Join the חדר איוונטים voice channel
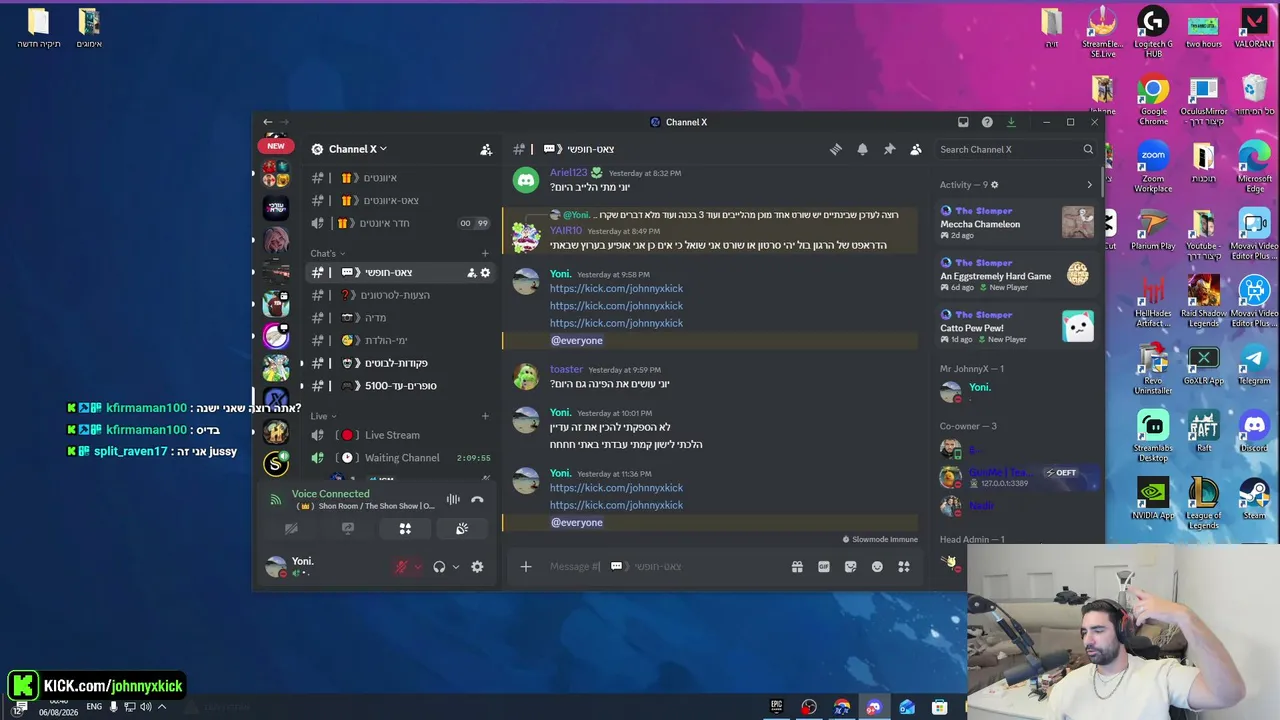The width and height of the screenshot is (1280, 720). (x=400, y=223)
